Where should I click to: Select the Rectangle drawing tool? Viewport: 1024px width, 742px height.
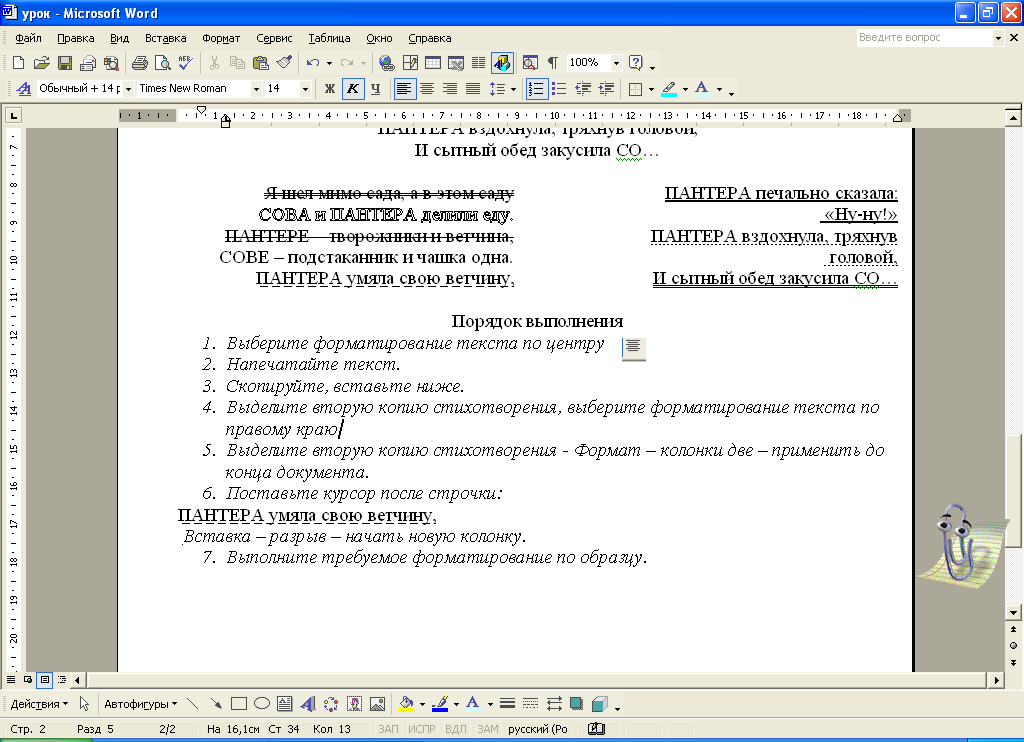239,703
